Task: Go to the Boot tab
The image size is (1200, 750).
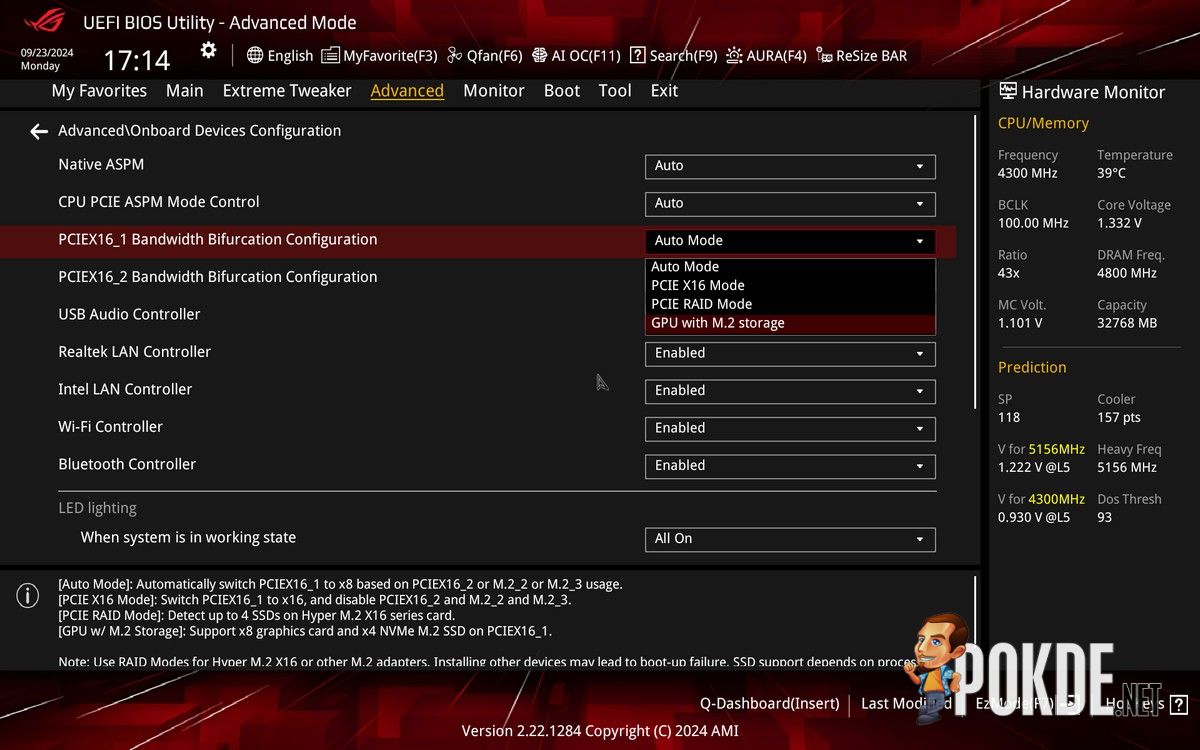Action: [562, 90]
